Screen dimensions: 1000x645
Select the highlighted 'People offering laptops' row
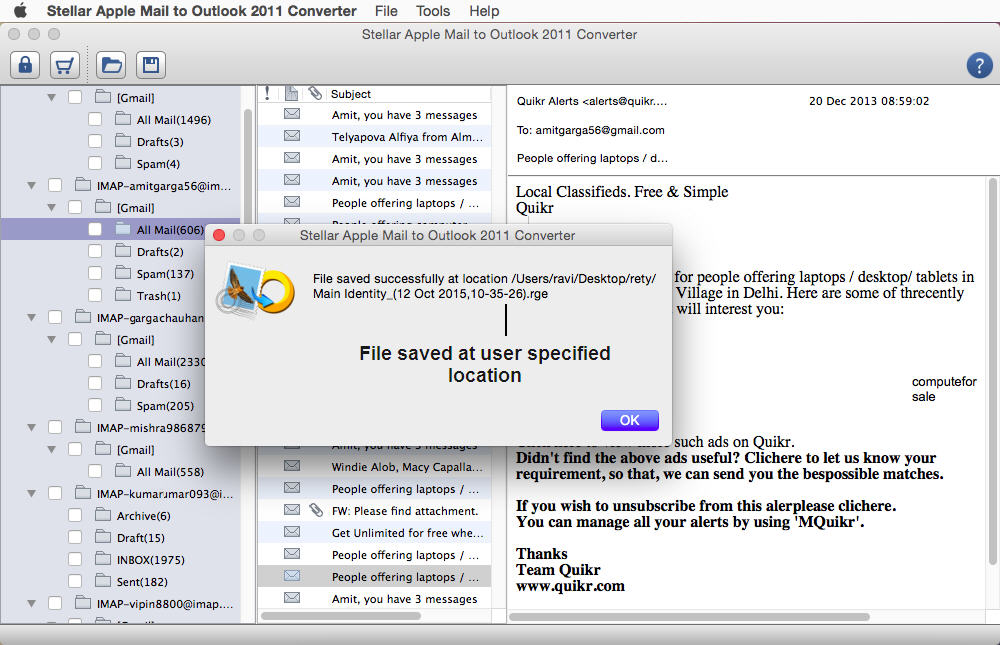(374, 577)
